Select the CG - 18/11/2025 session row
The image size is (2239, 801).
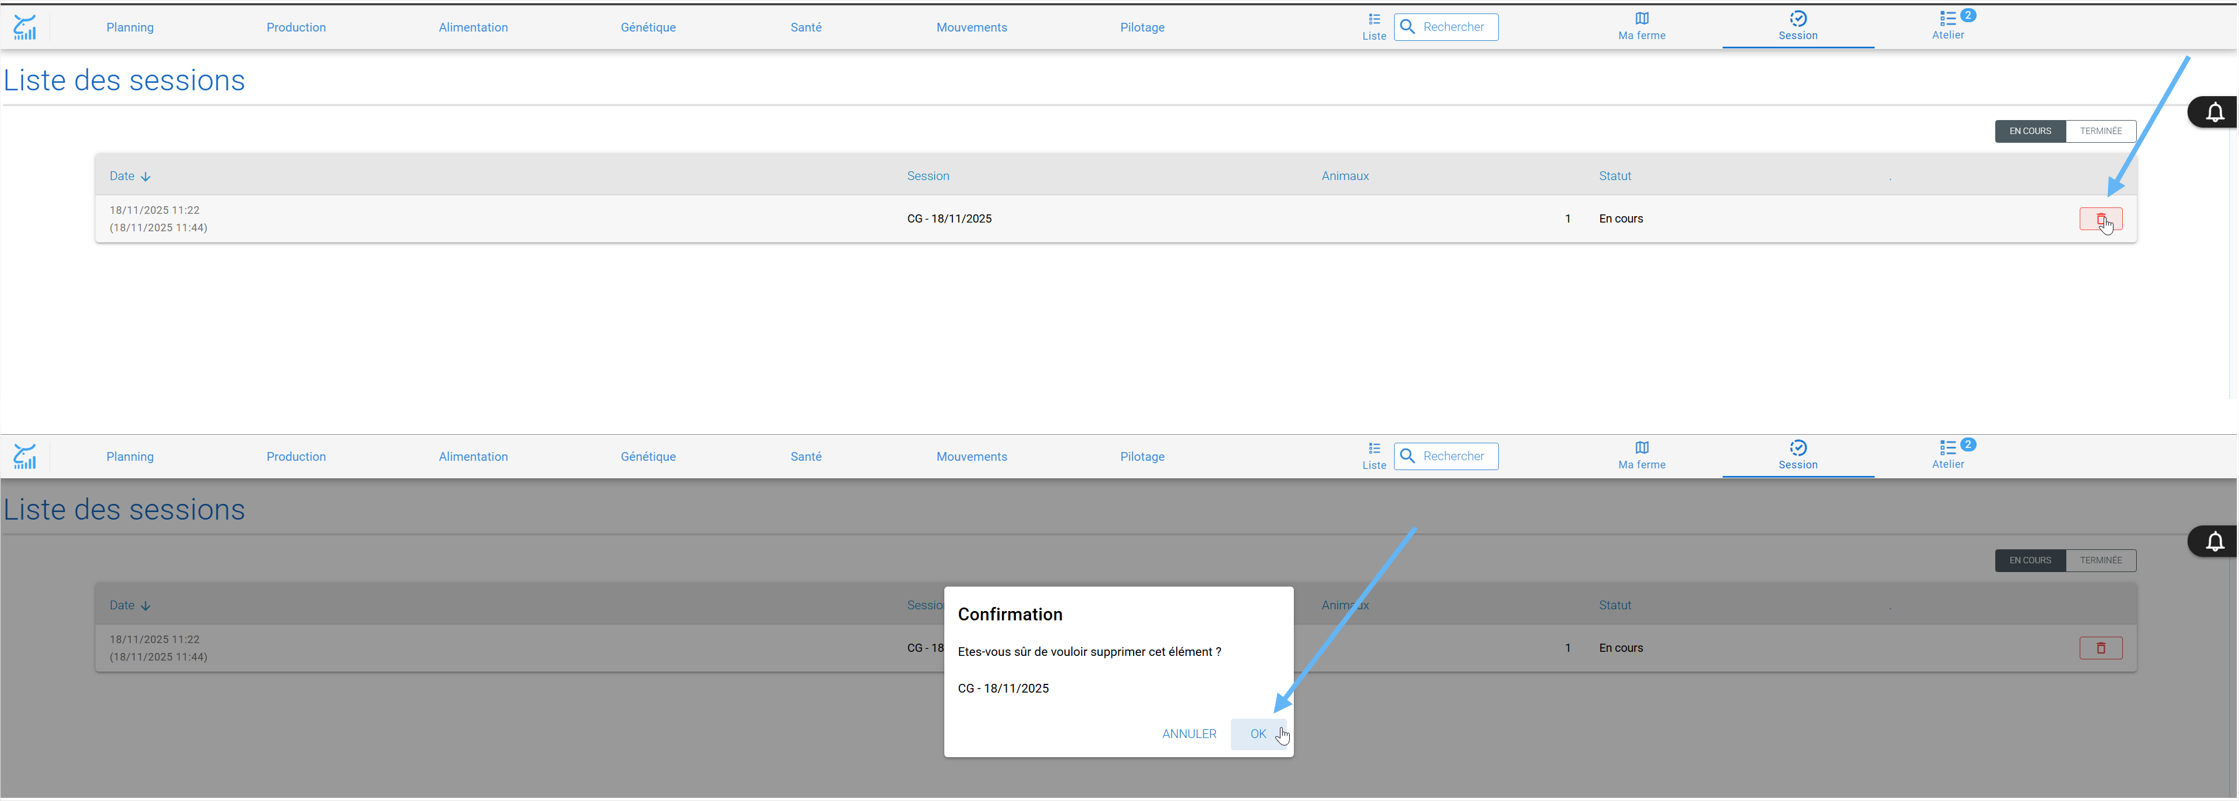(x=1115, y=219)
